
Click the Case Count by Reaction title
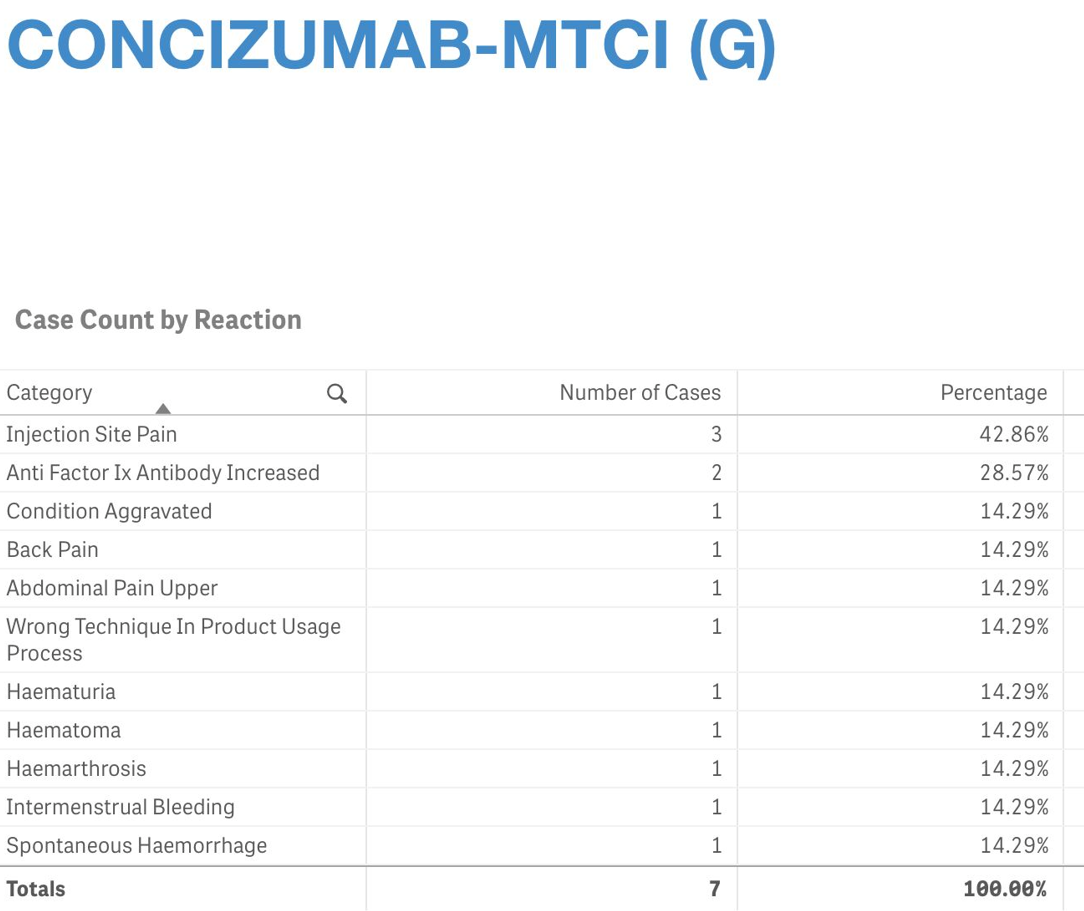(x=158, y=320)
